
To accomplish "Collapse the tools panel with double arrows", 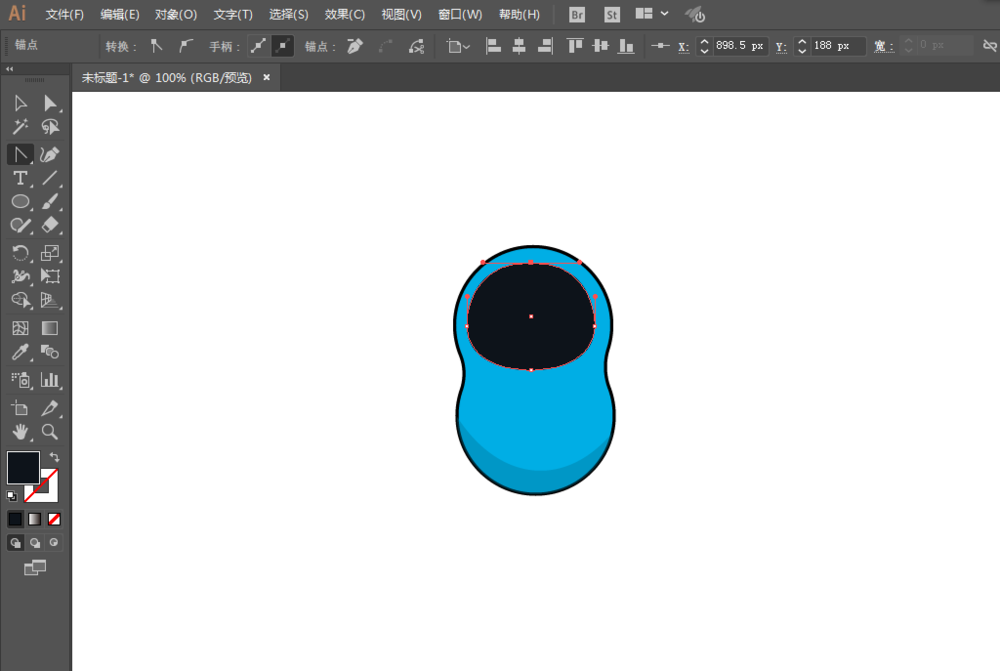I will click(x=10, y=68).
